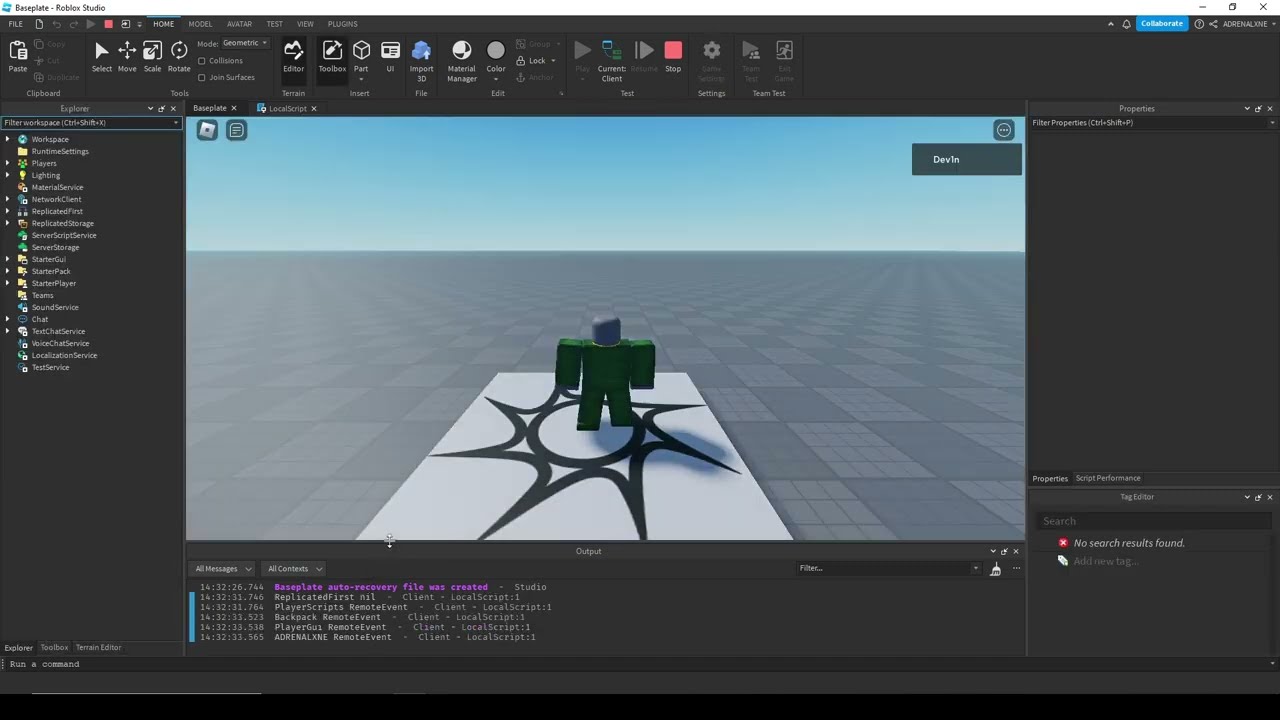Viewport: 1280px width, 720px height.
Task: Collapse the ribbon with the up arrow
Action: coord(1110,24)
